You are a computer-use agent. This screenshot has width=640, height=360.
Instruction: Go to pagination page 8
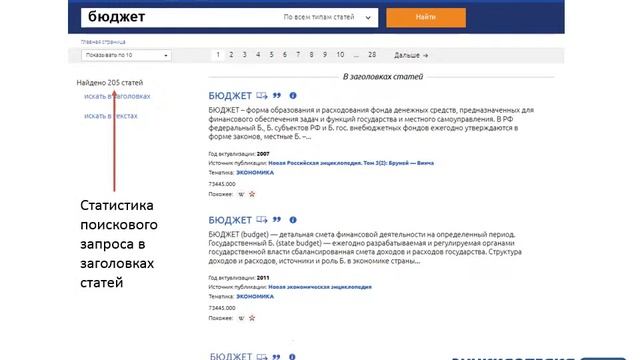[x=311, y=55]
